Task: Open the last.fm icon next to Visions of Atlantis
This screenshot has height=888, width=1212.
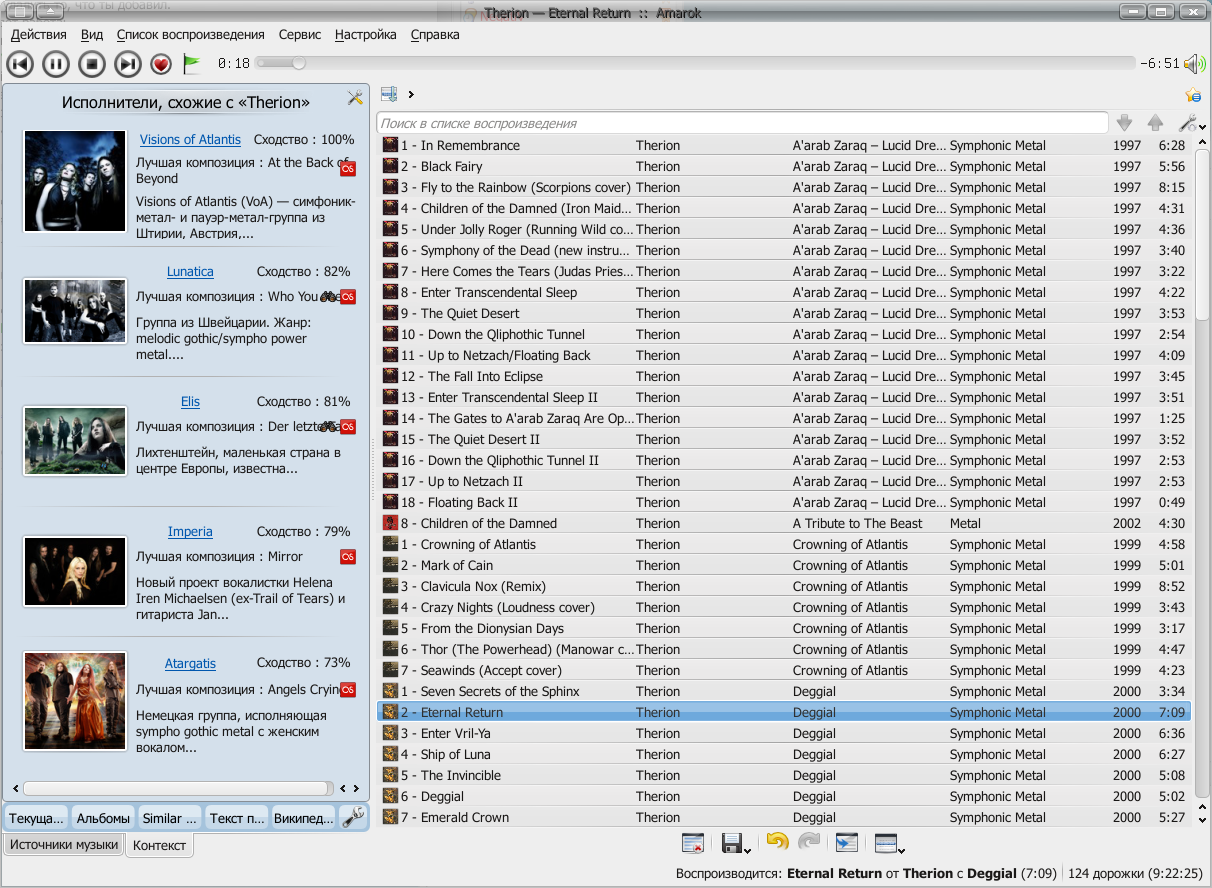Action: tap(348, 167)
